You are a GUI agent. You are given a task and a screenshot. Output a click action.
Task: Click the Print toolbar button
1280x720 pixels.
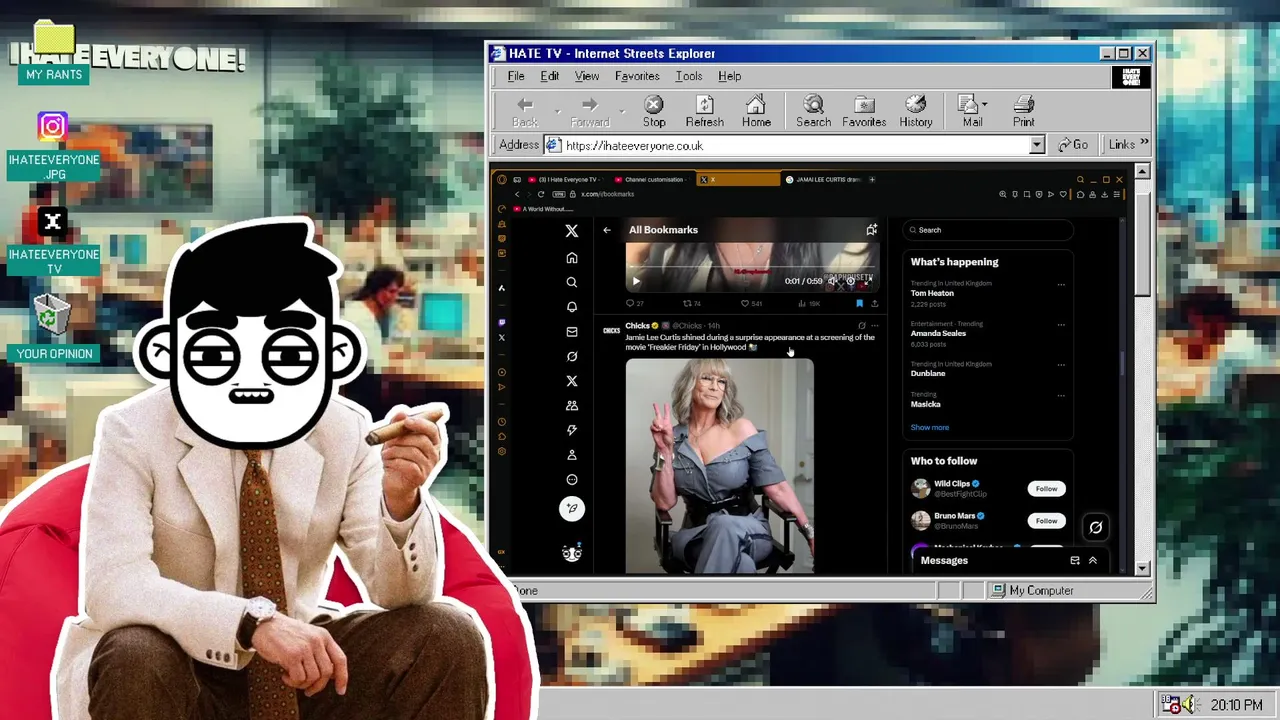pyautogui.click(x=1023, y=112)
